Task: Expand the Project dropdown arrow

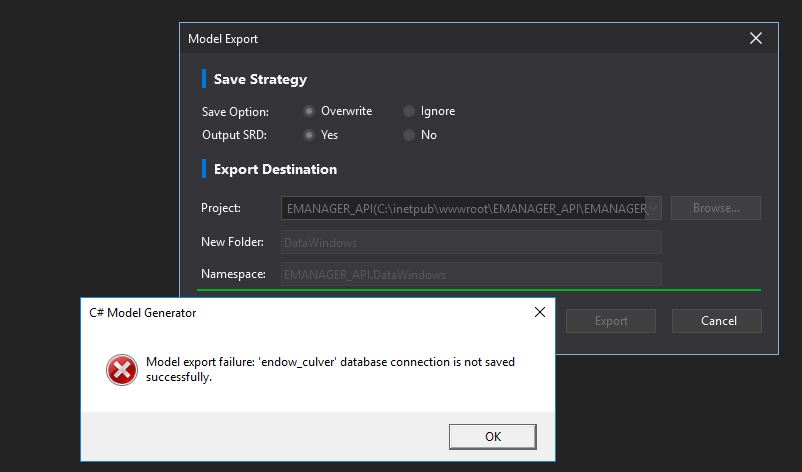Action: tap(653, 208)
